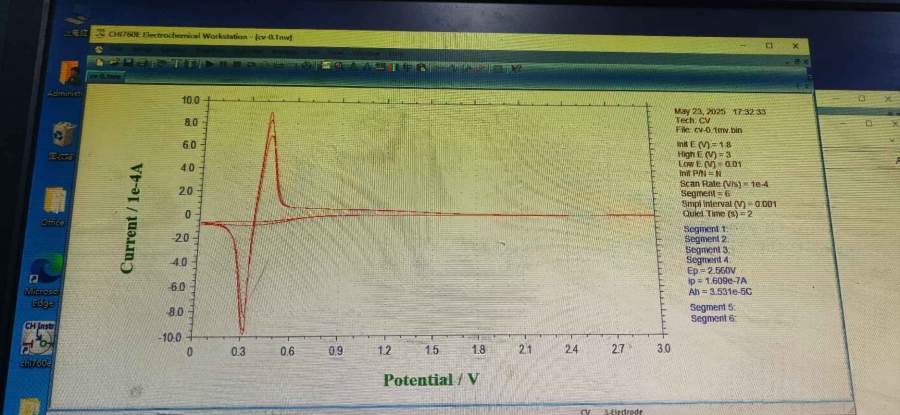Select the 'Low E (V) = 0.01' line
The height and width of the screenshot is (415, 900).
(709, 165)
